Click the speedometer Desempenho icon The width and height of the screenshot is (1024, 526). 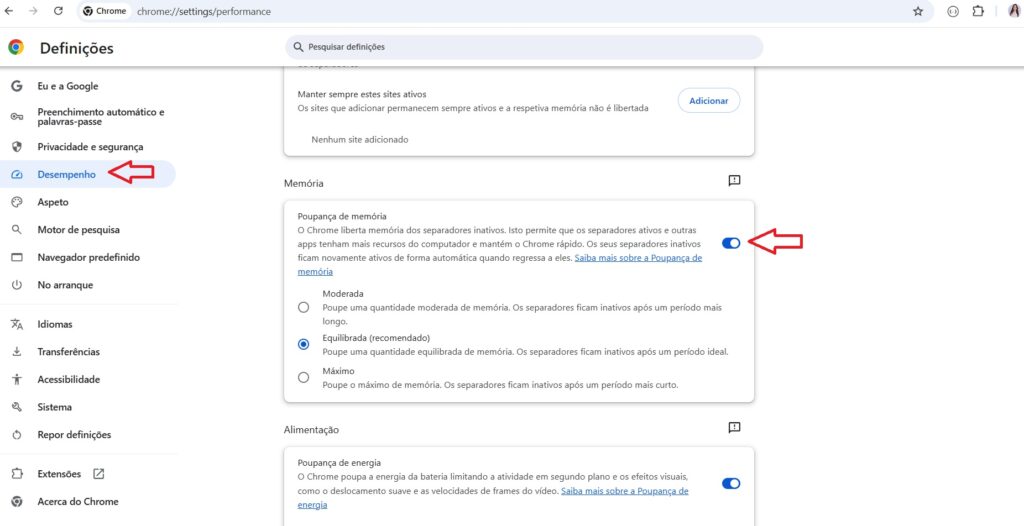point(17,174)
